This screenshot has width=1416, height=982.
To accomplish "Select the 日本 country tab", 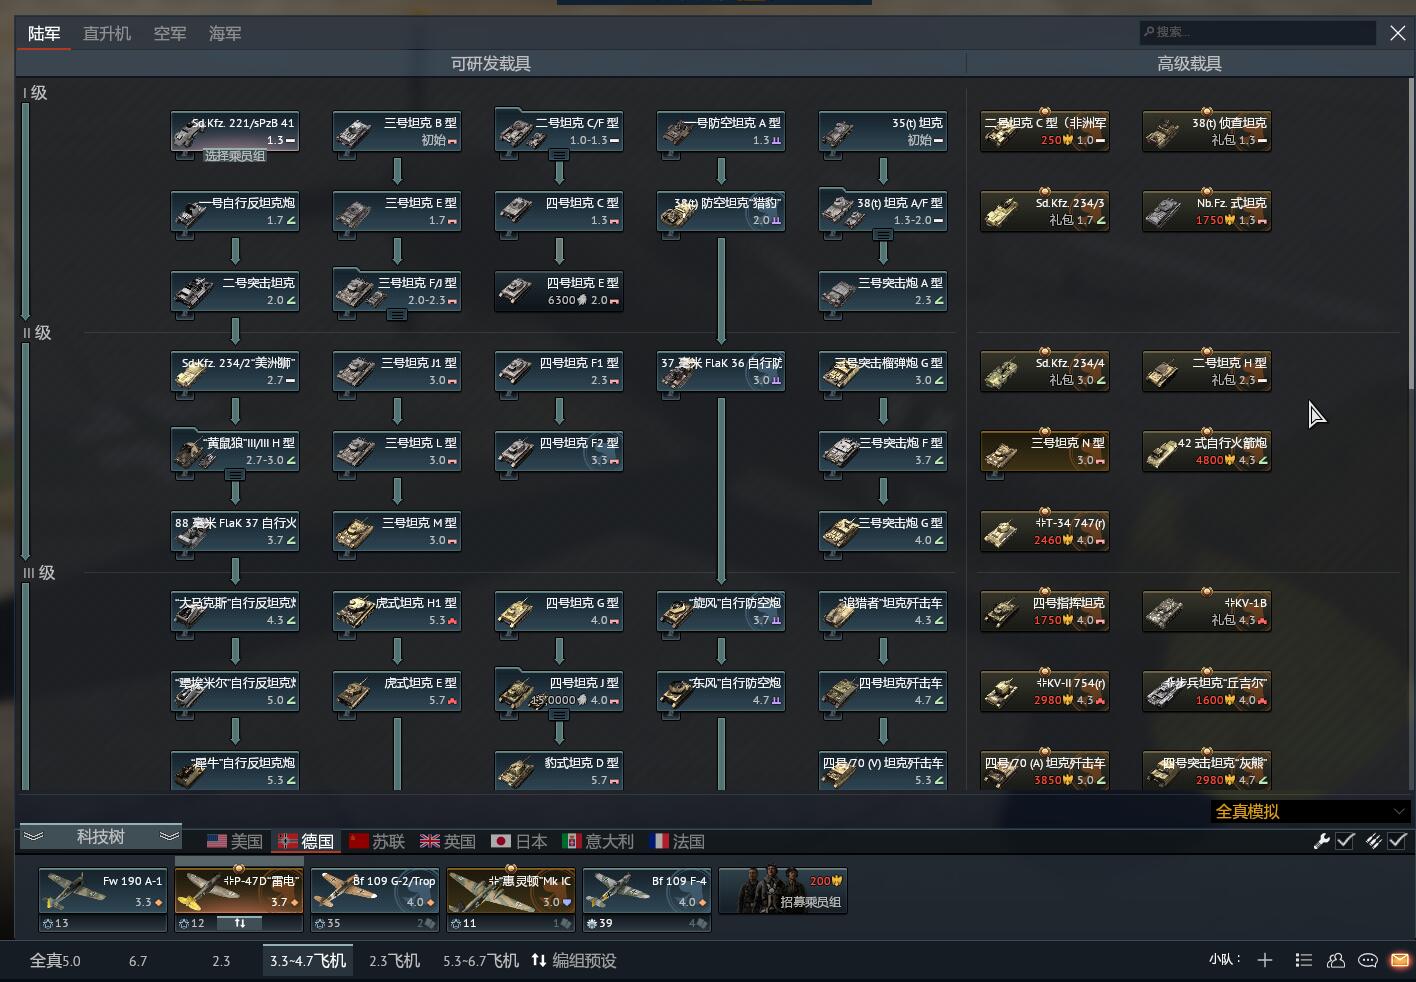I will click(519, 841).
